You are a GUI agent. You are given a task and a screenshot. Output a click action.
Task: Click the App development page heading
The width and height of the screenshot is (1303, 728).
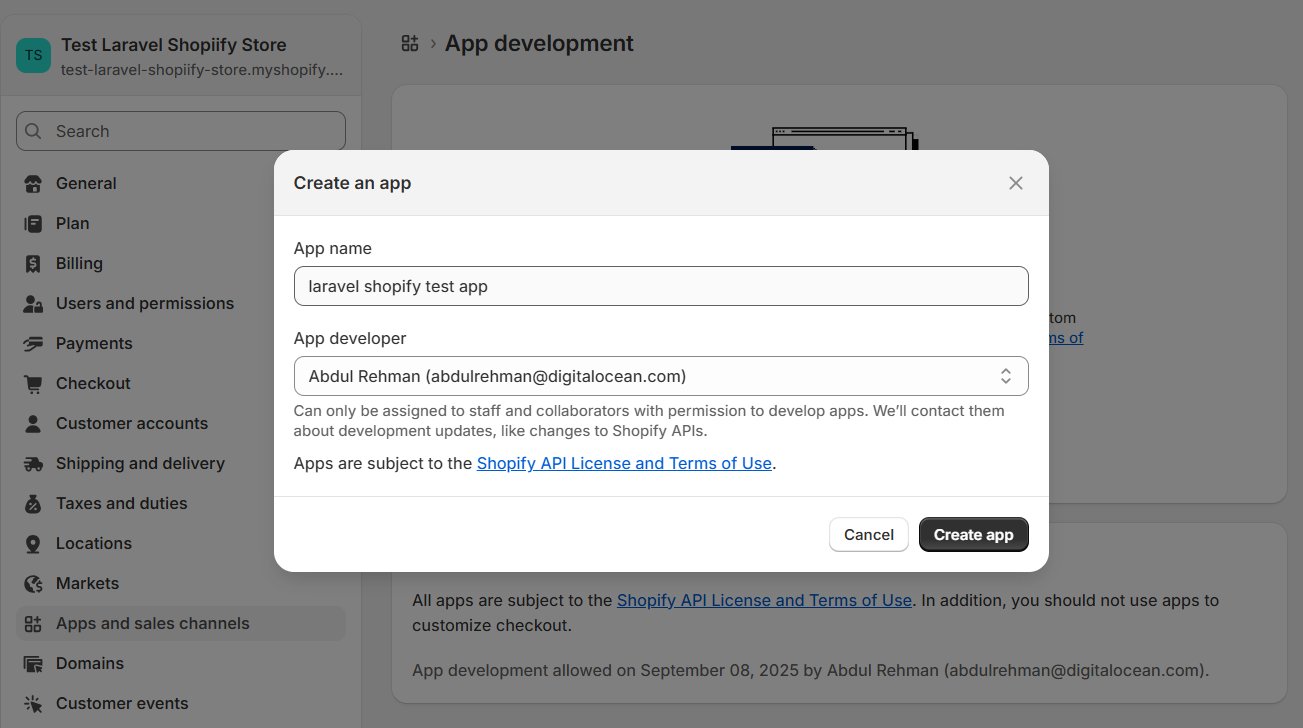pos(539,44)
